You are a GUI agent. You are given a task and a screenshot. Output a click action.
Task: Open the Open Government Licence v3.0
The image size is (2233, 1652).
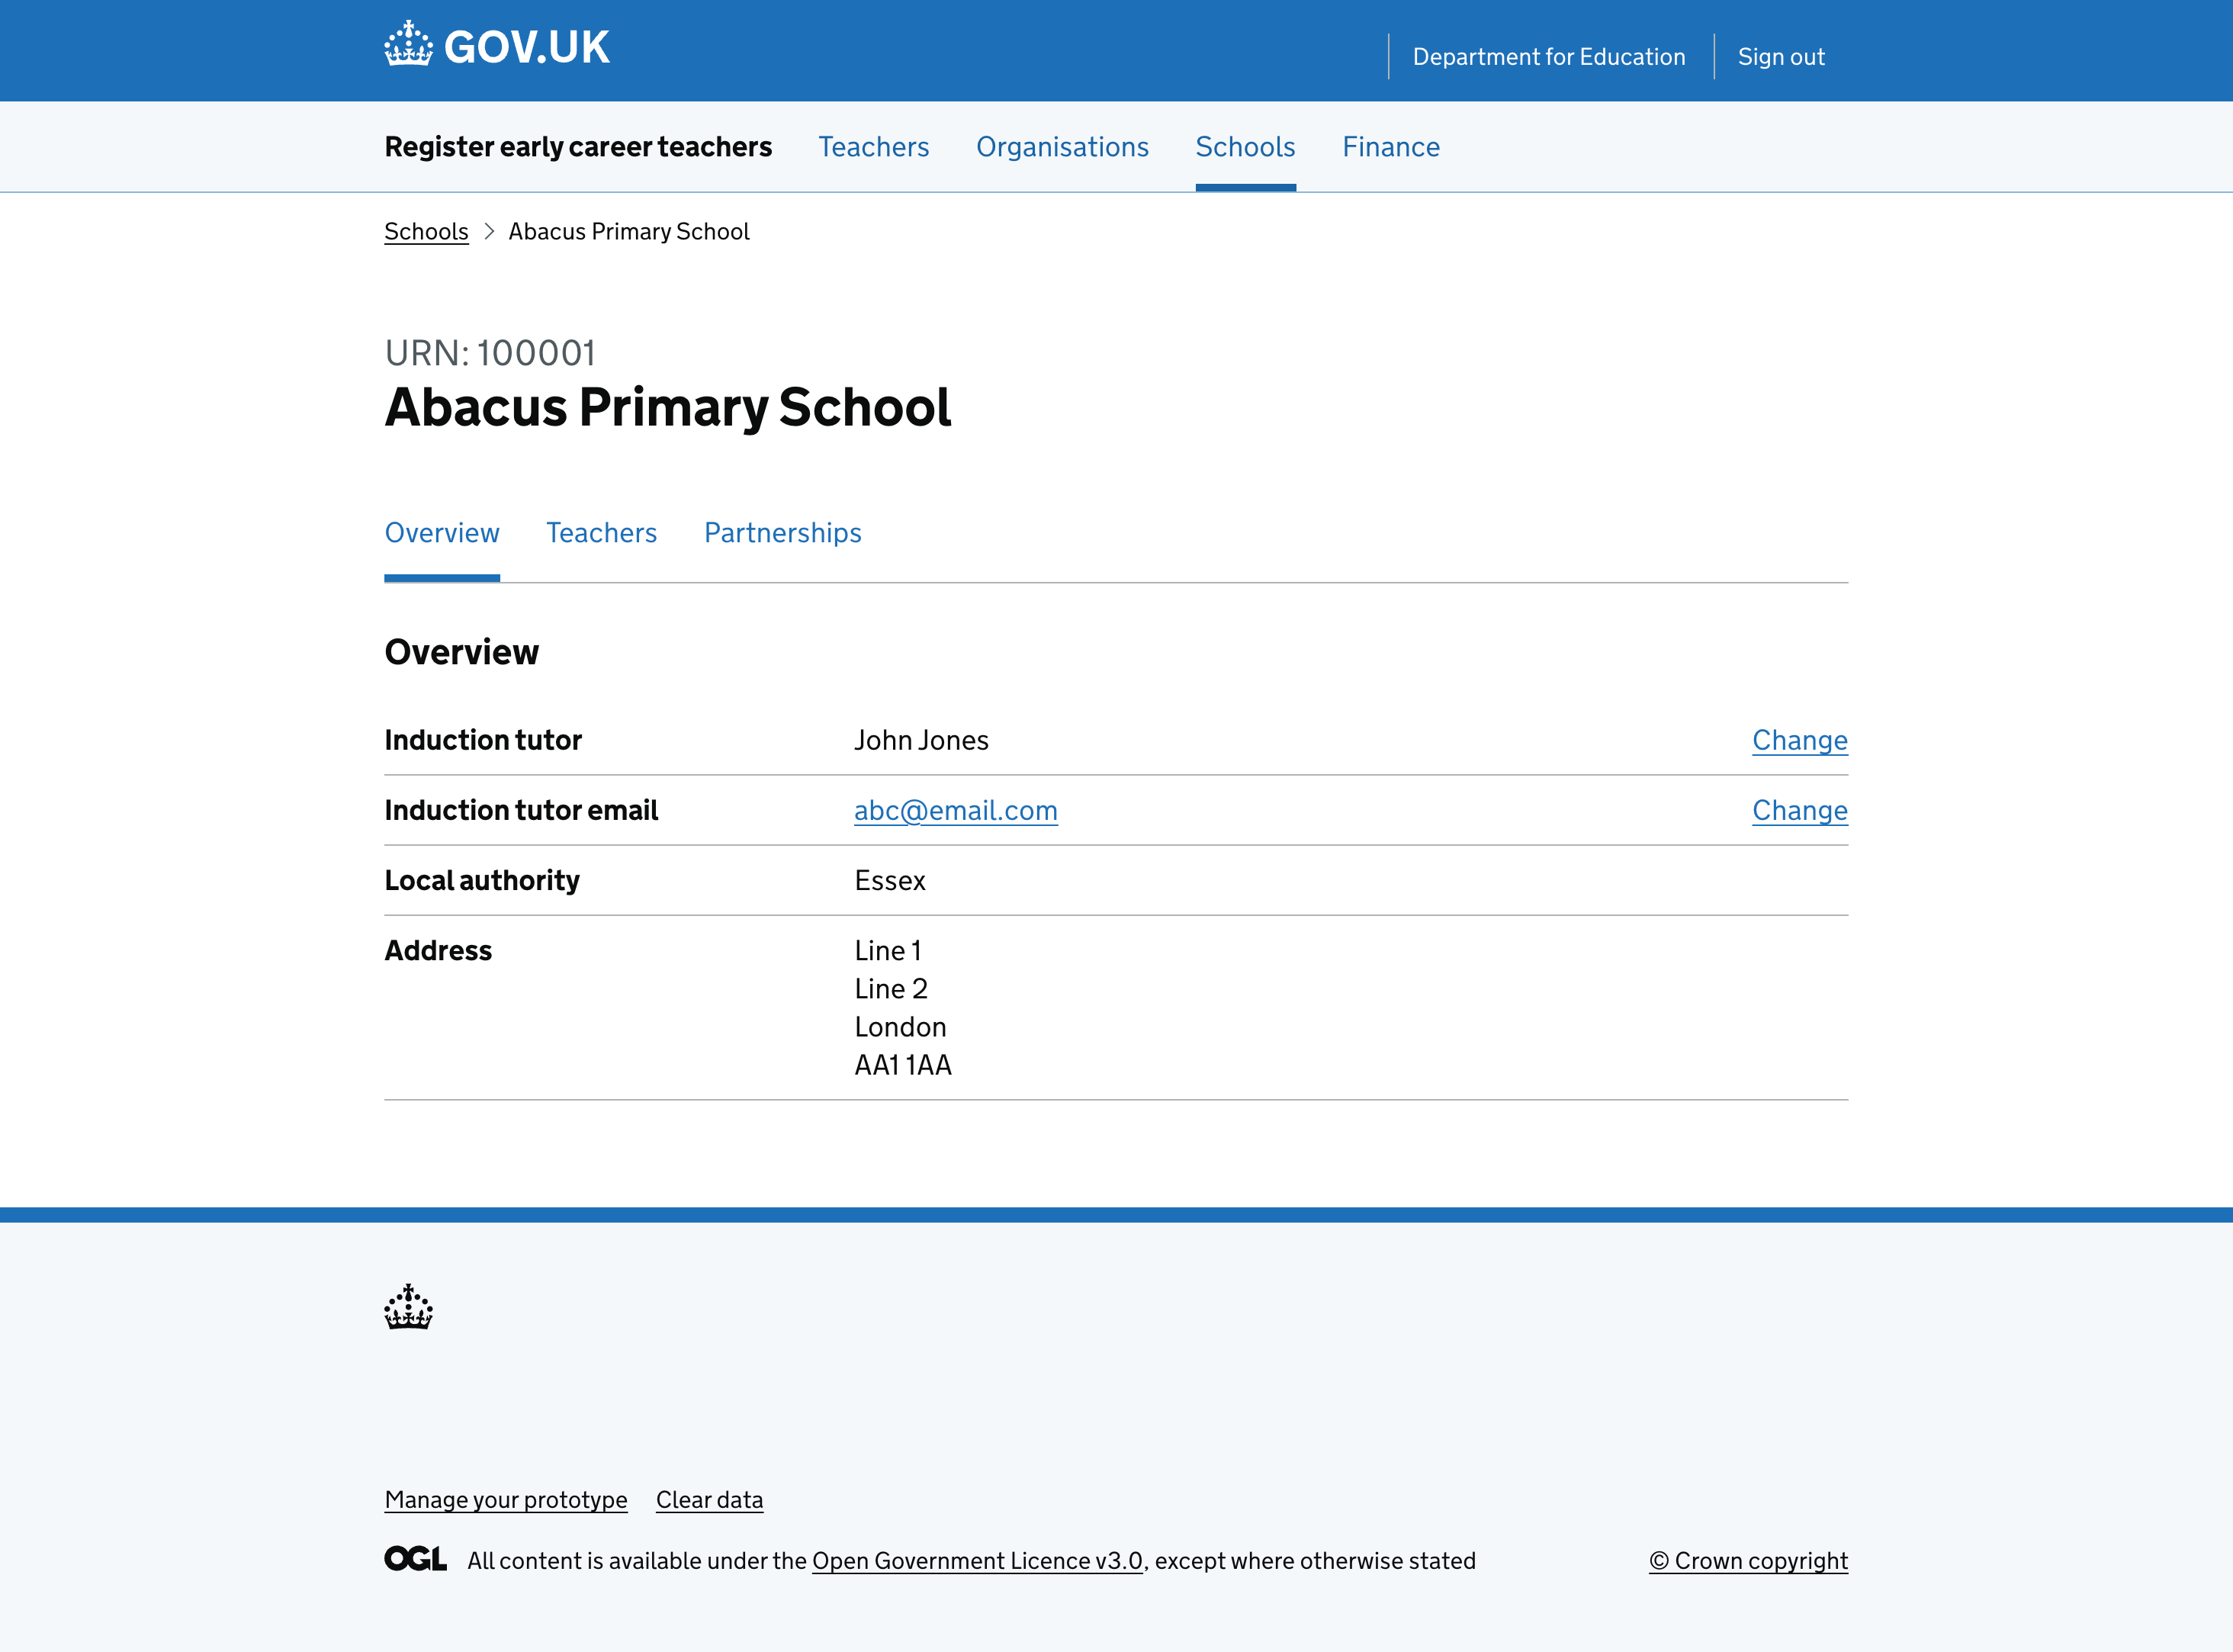977,1560
